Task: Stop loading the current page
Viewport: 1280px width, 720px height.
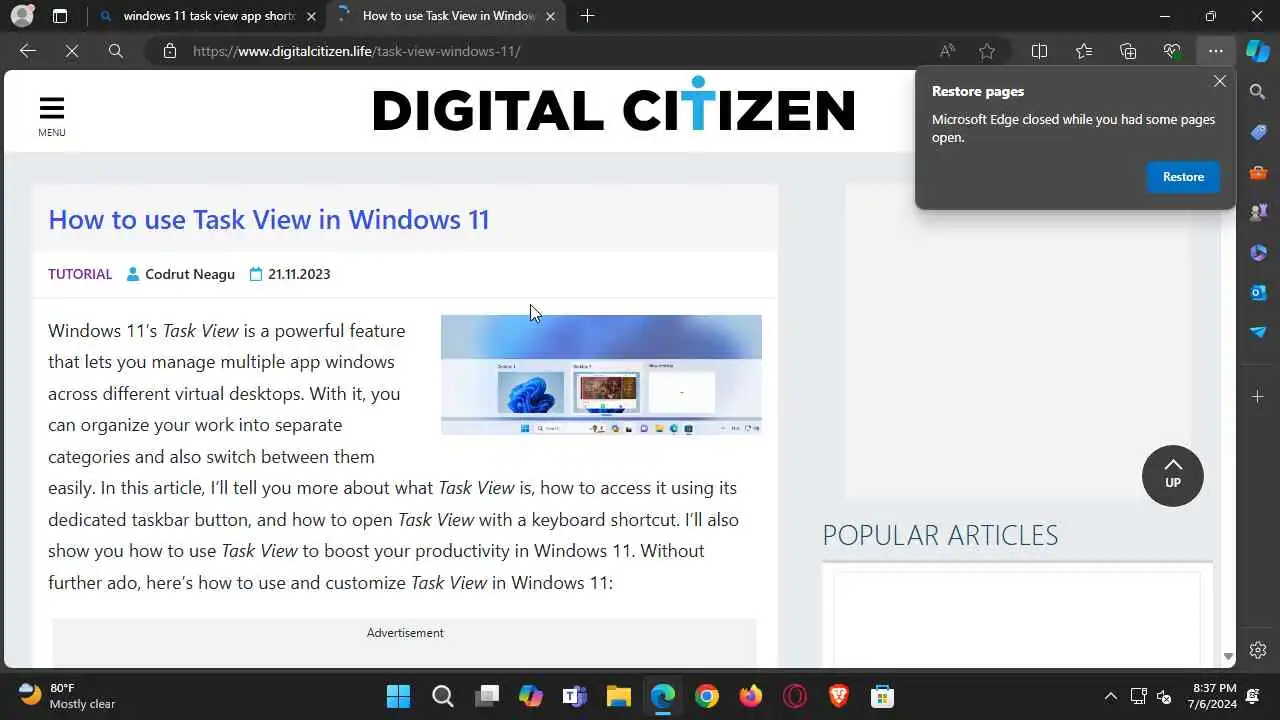Action: tap(72, 51)
